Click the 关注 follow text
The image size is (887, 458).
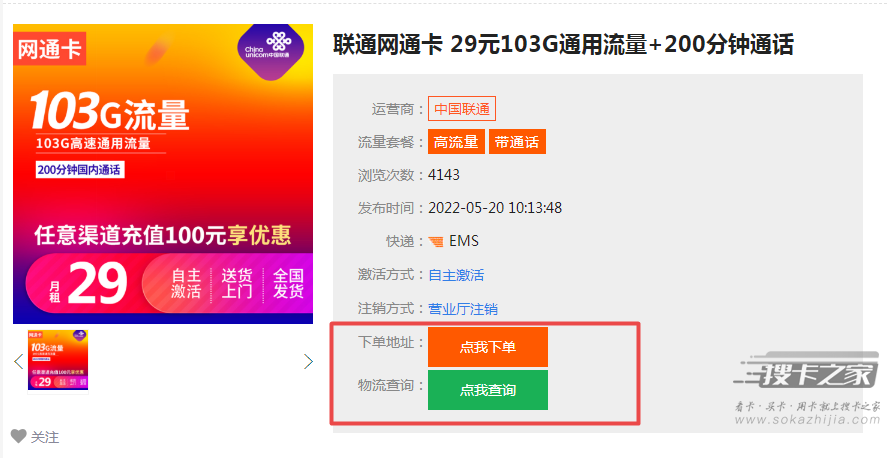[45, 437]
